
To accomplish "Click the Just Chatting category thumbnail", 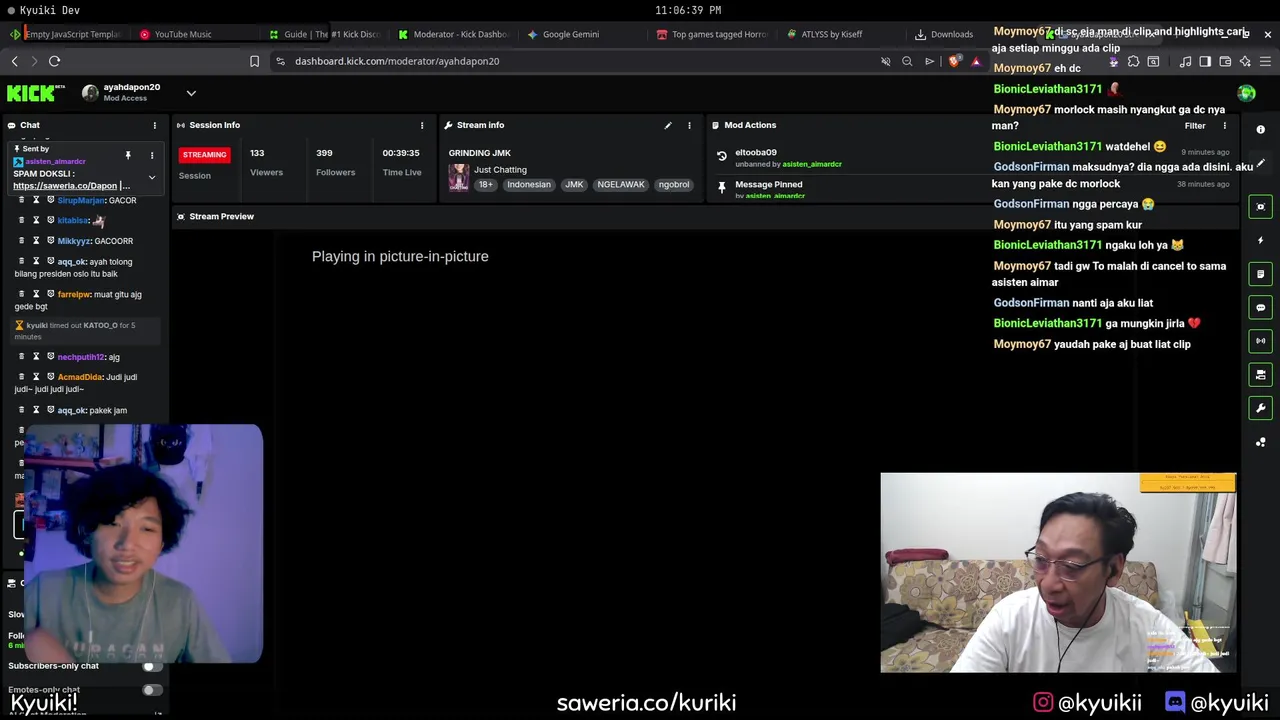I will coord(458,177).
